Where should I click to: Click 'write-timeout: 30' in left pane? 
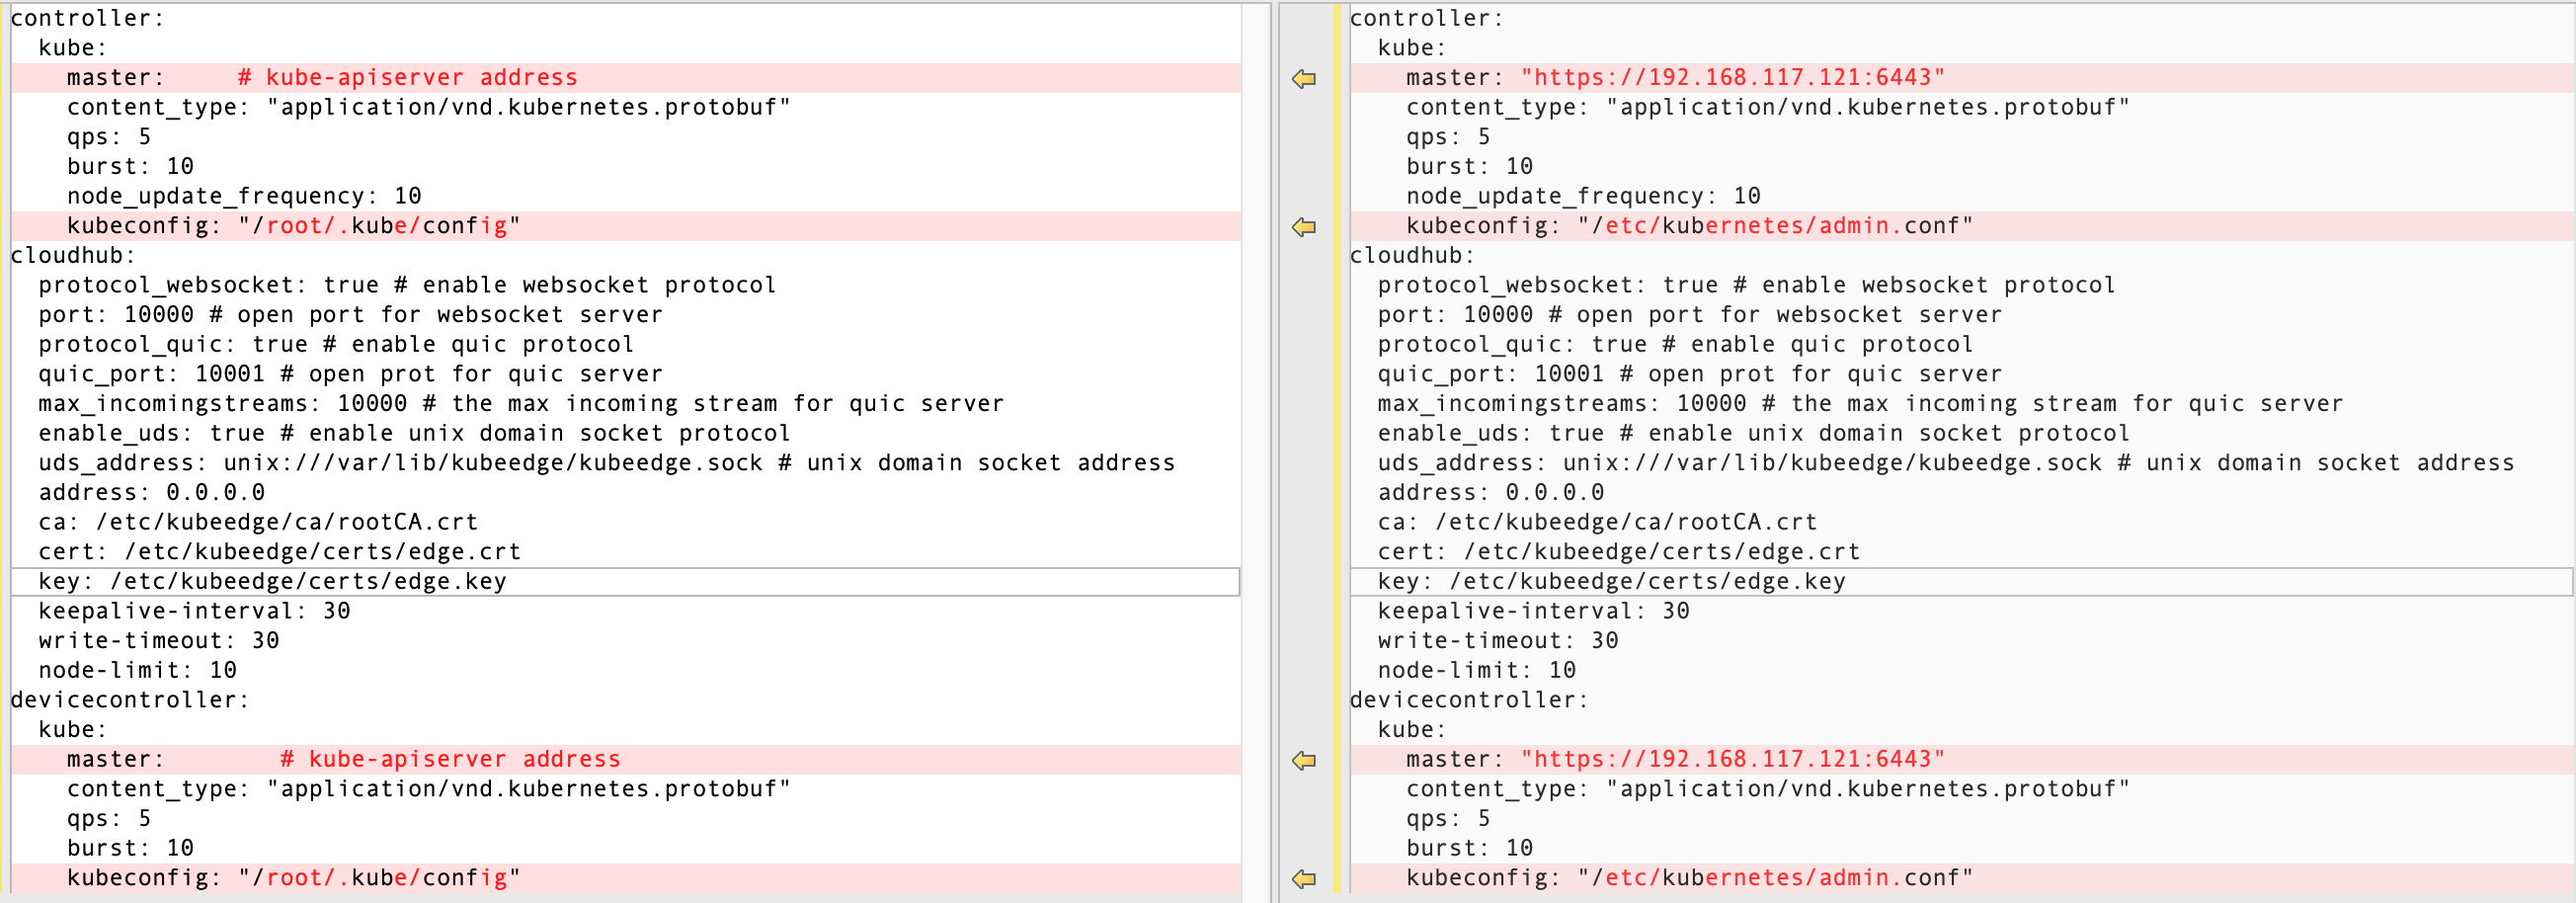[x=158, y=641]
